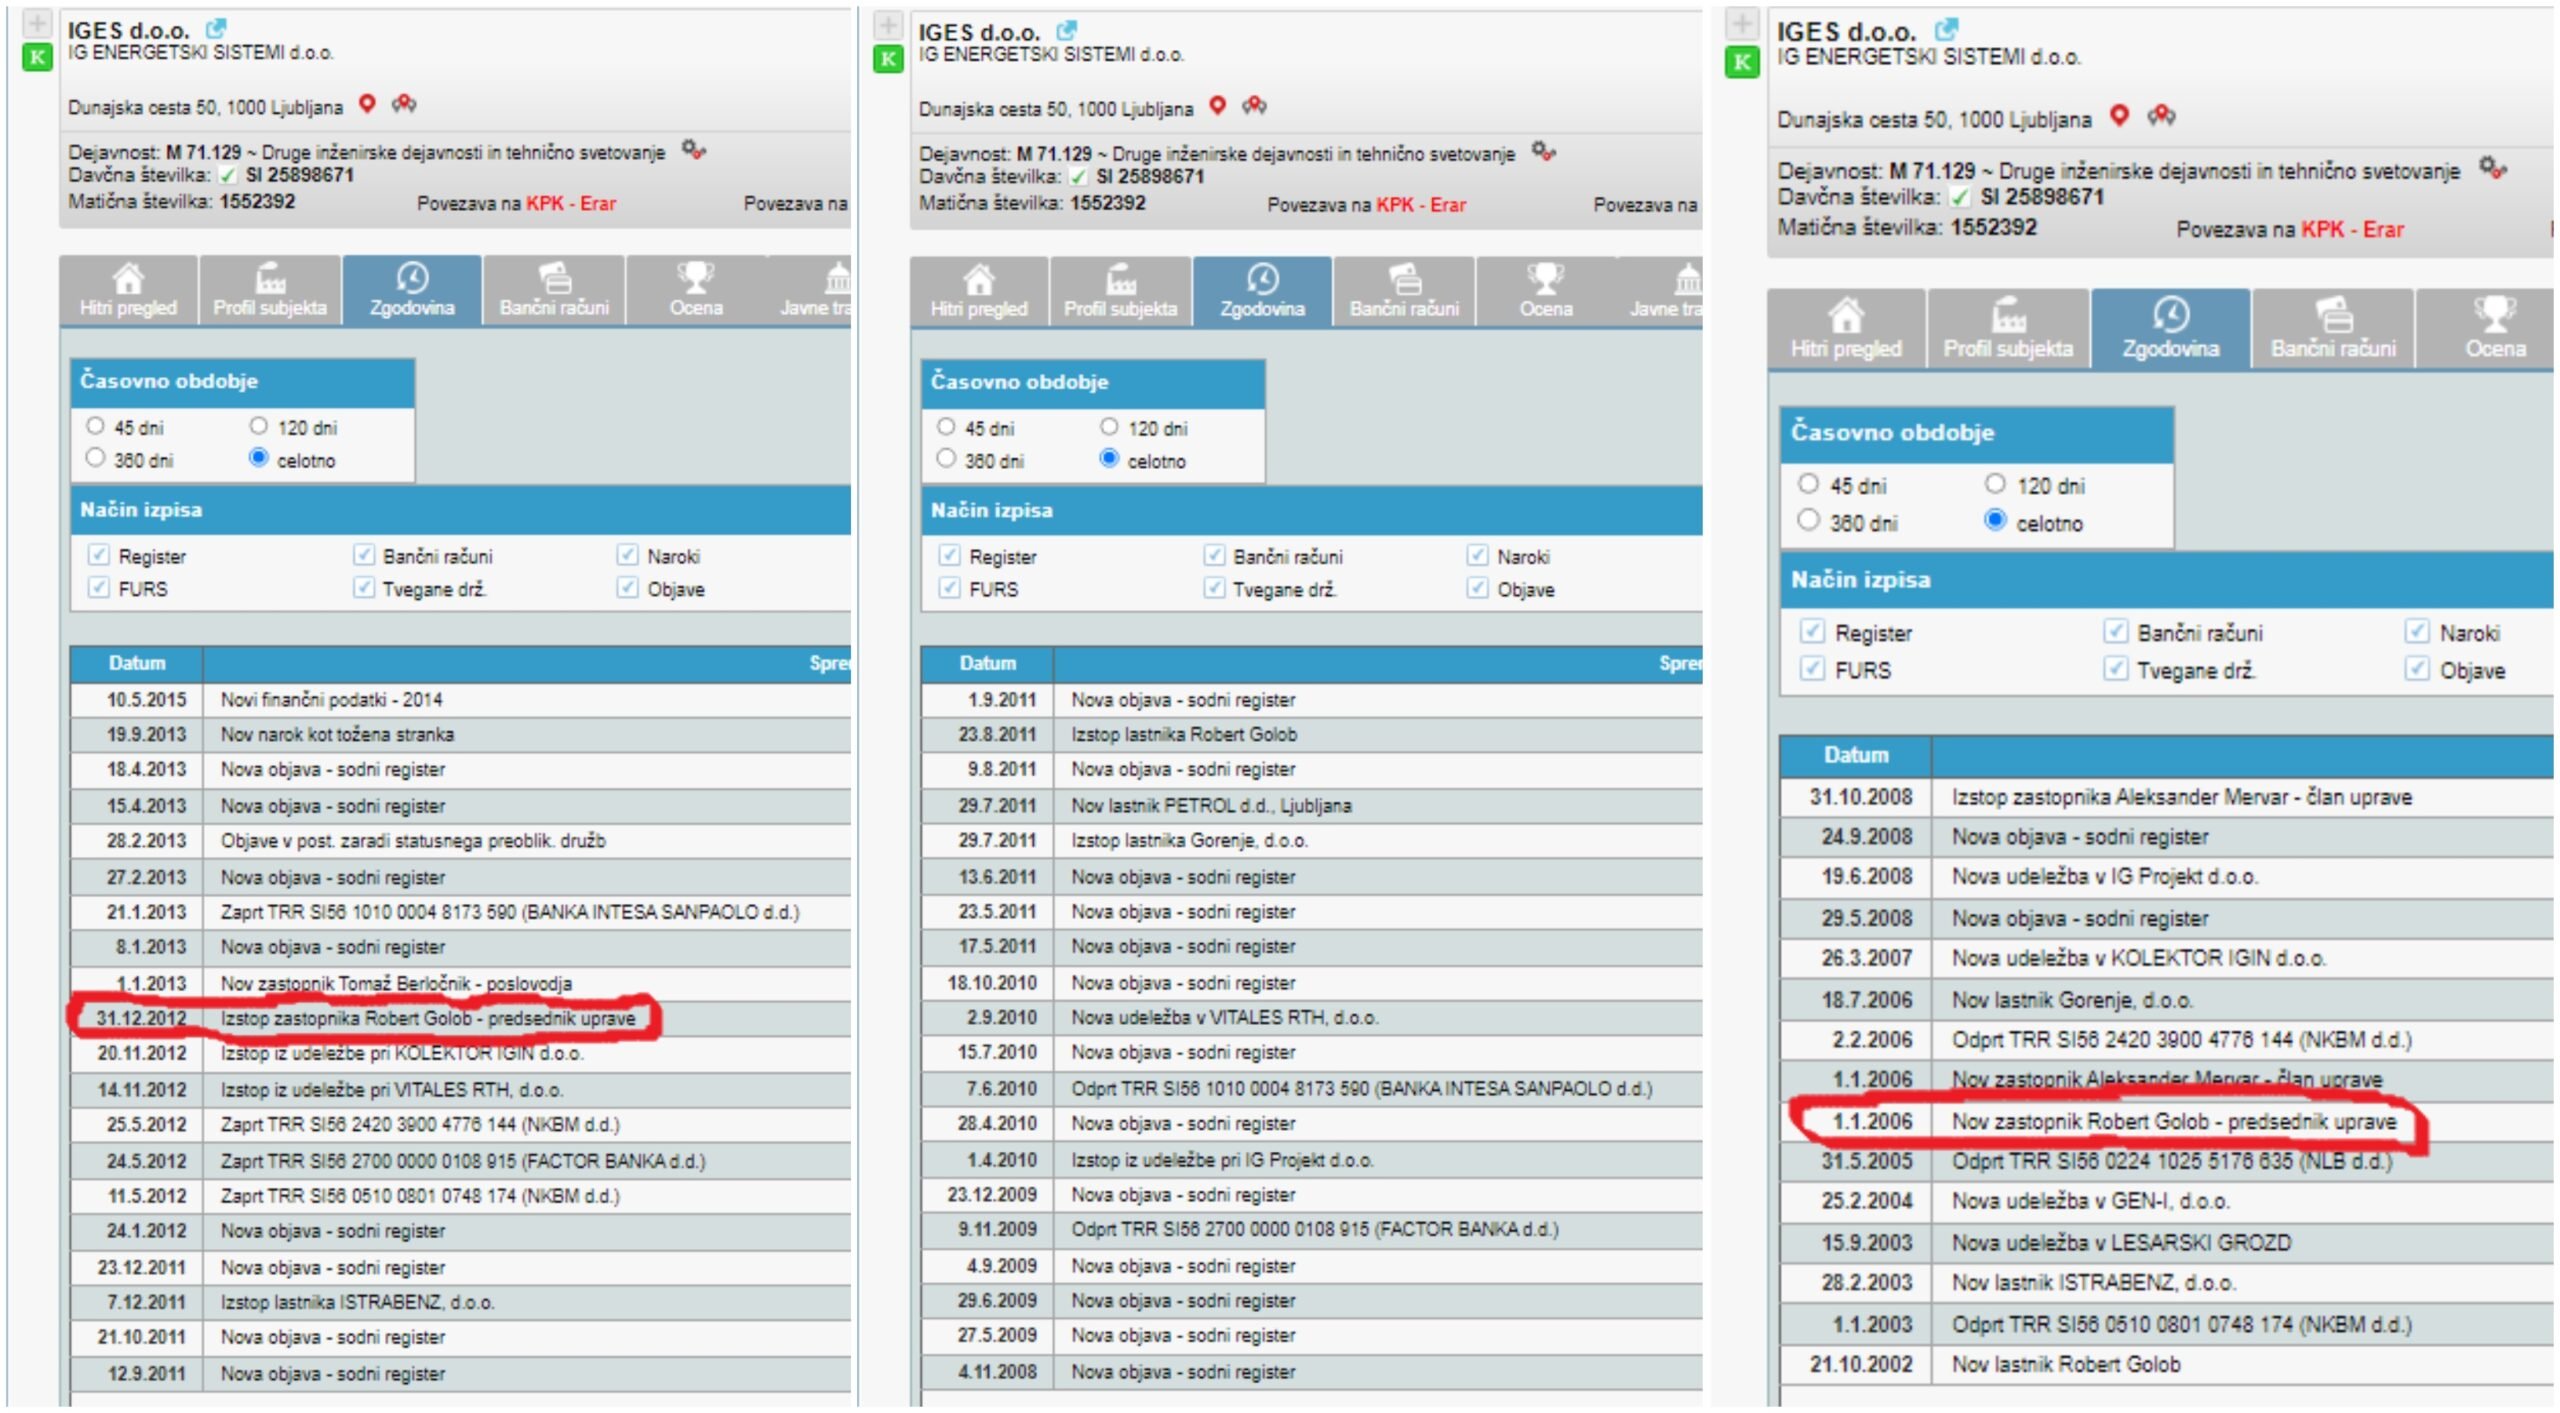Click the green K badge in left panel
2560x1413 pixels.
click(x=37, y=57)
